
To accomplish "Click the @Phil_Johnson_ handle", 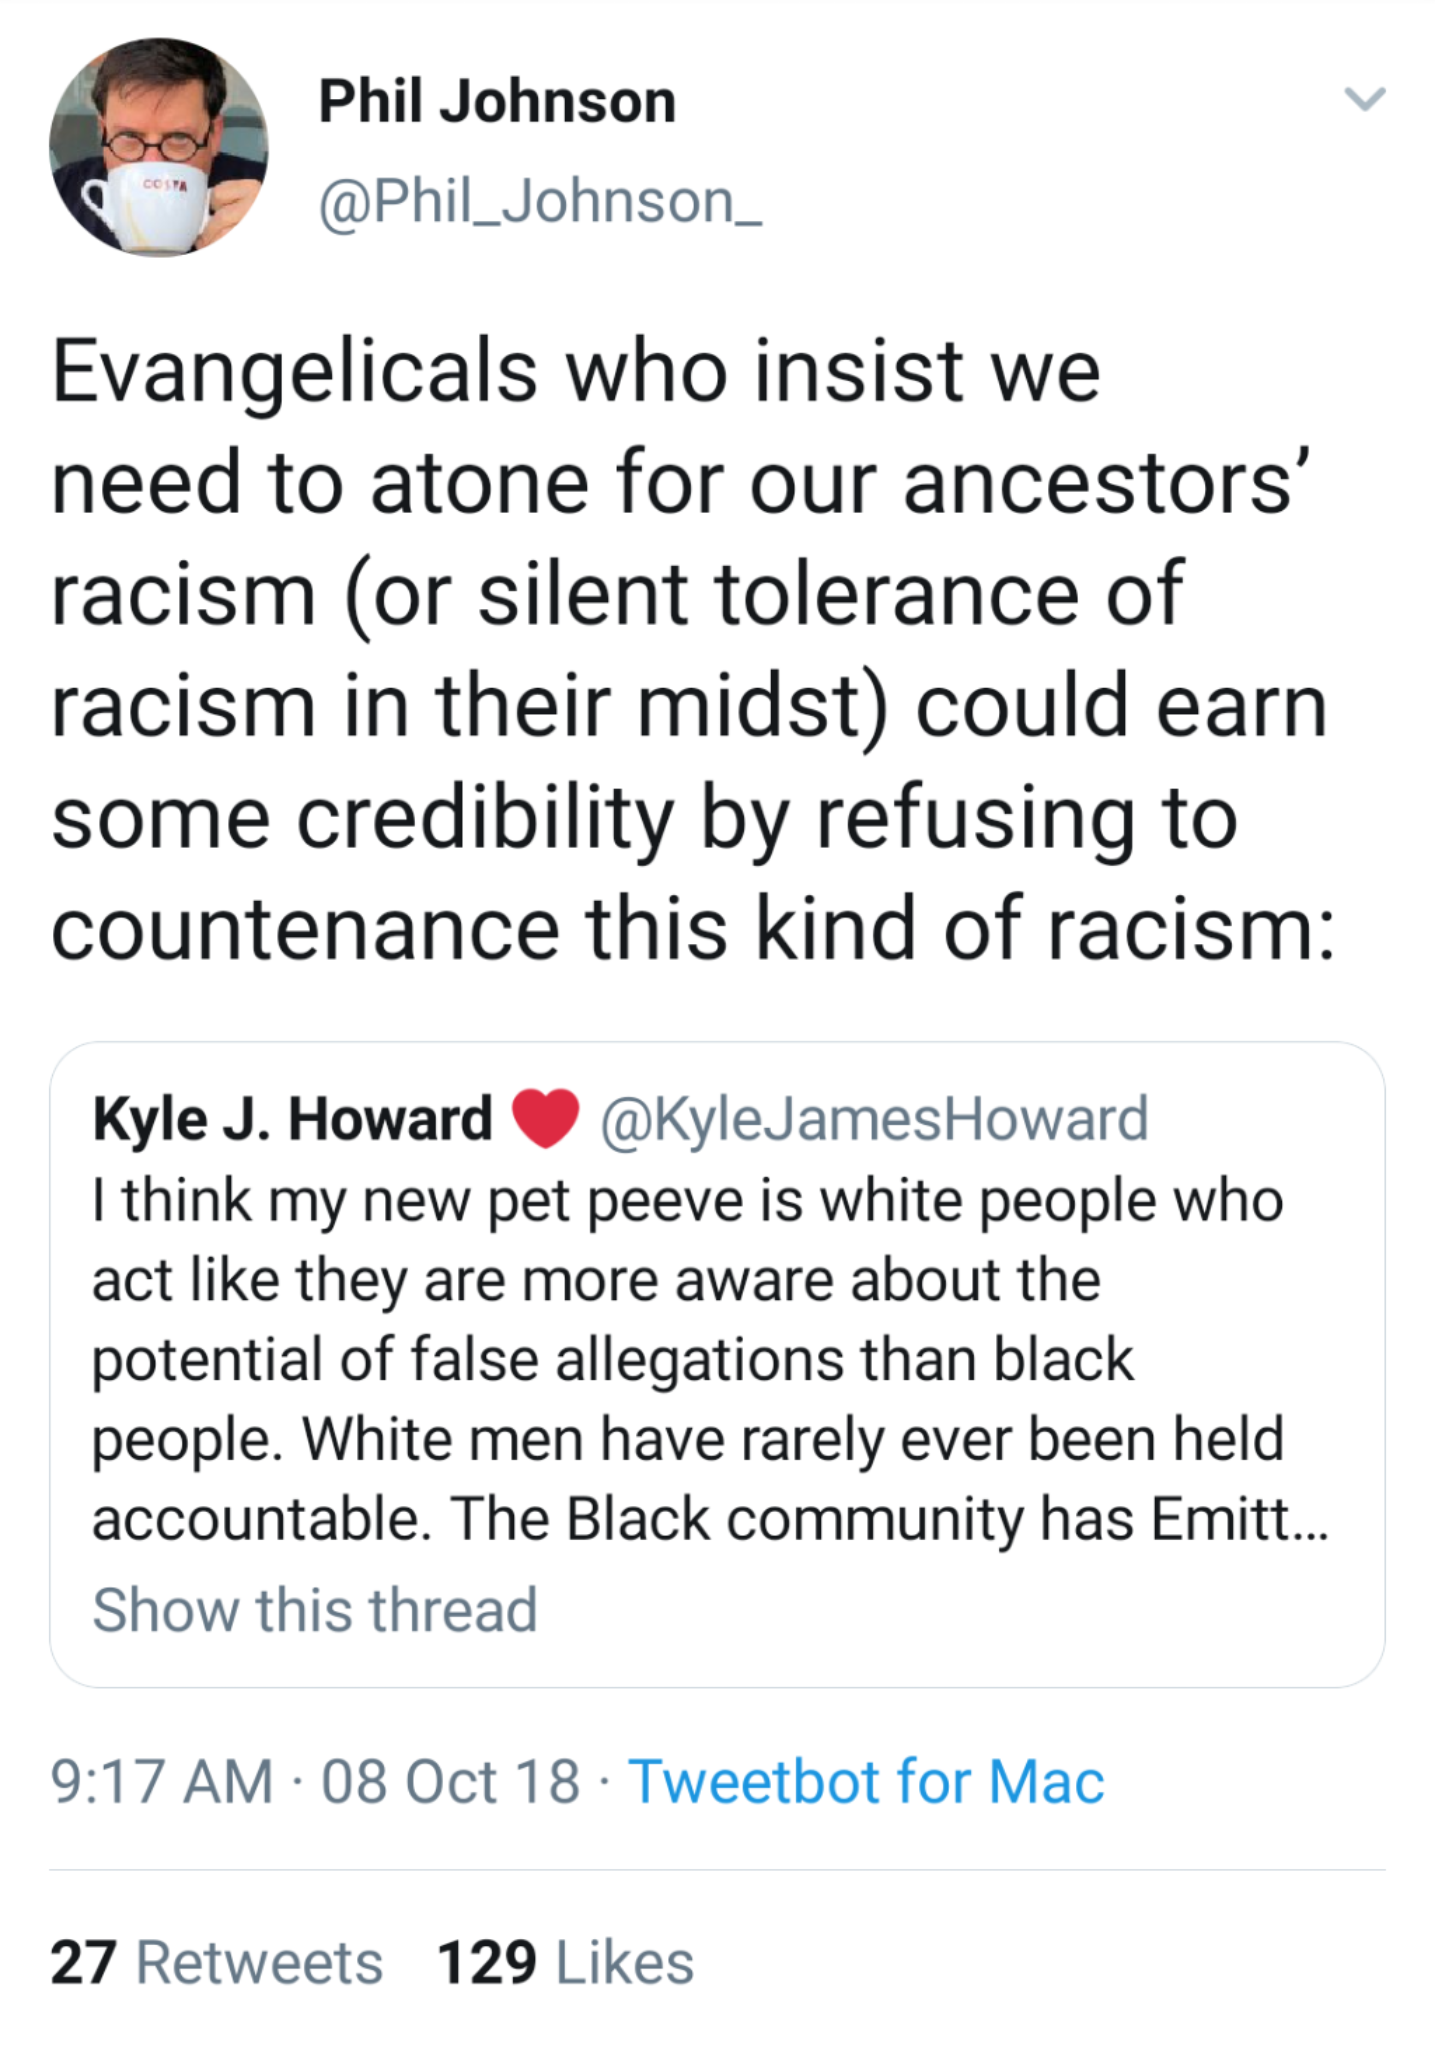I will coord(540,202).
